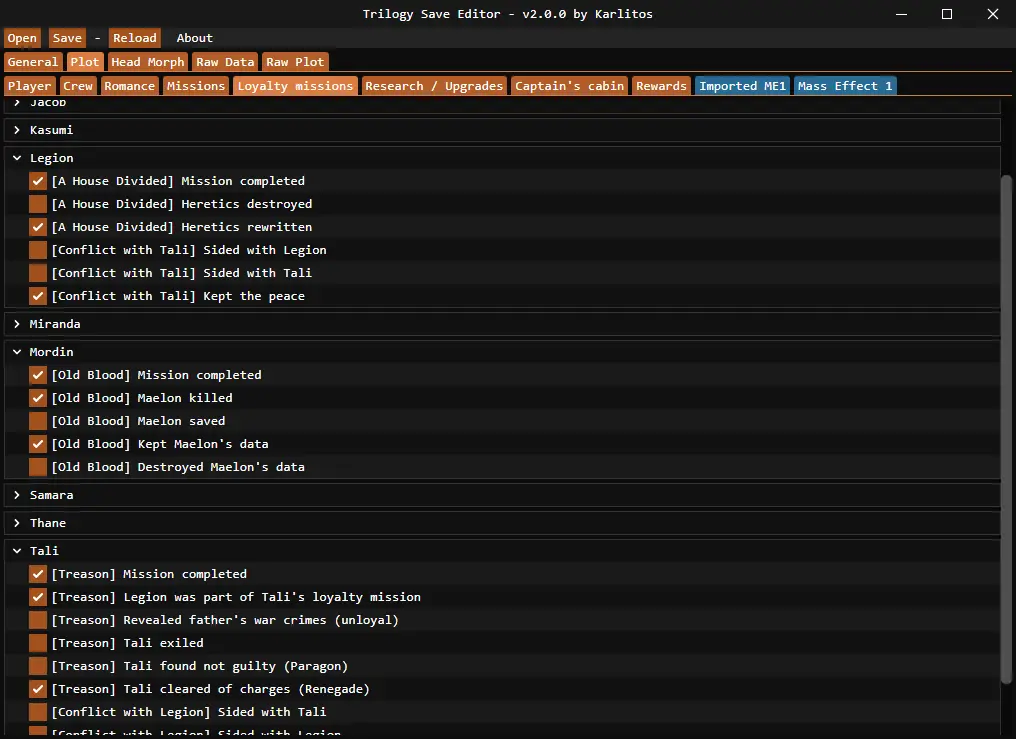Image resolution: width=1016 pixels, height=739 pixels.
Task: Maximize the Trilogy Save Editor window
Action: click(x=947, y=14)
